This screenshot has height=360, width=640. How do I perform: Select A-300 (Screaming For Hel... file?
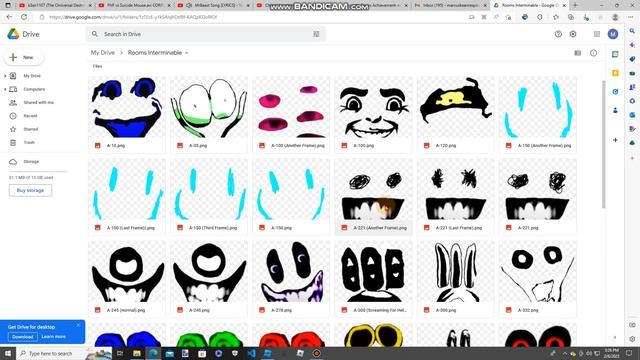pyautogui.click(x=373, y=279)
